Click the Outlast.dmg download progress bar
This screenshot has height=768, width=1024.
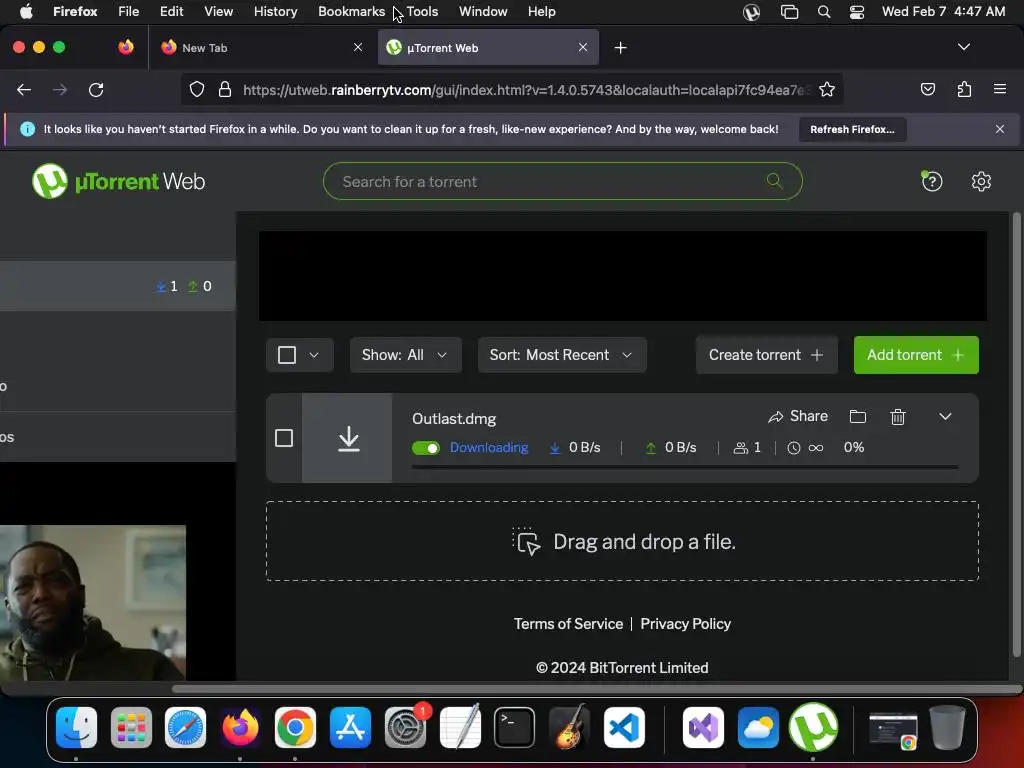coord(685,467)
